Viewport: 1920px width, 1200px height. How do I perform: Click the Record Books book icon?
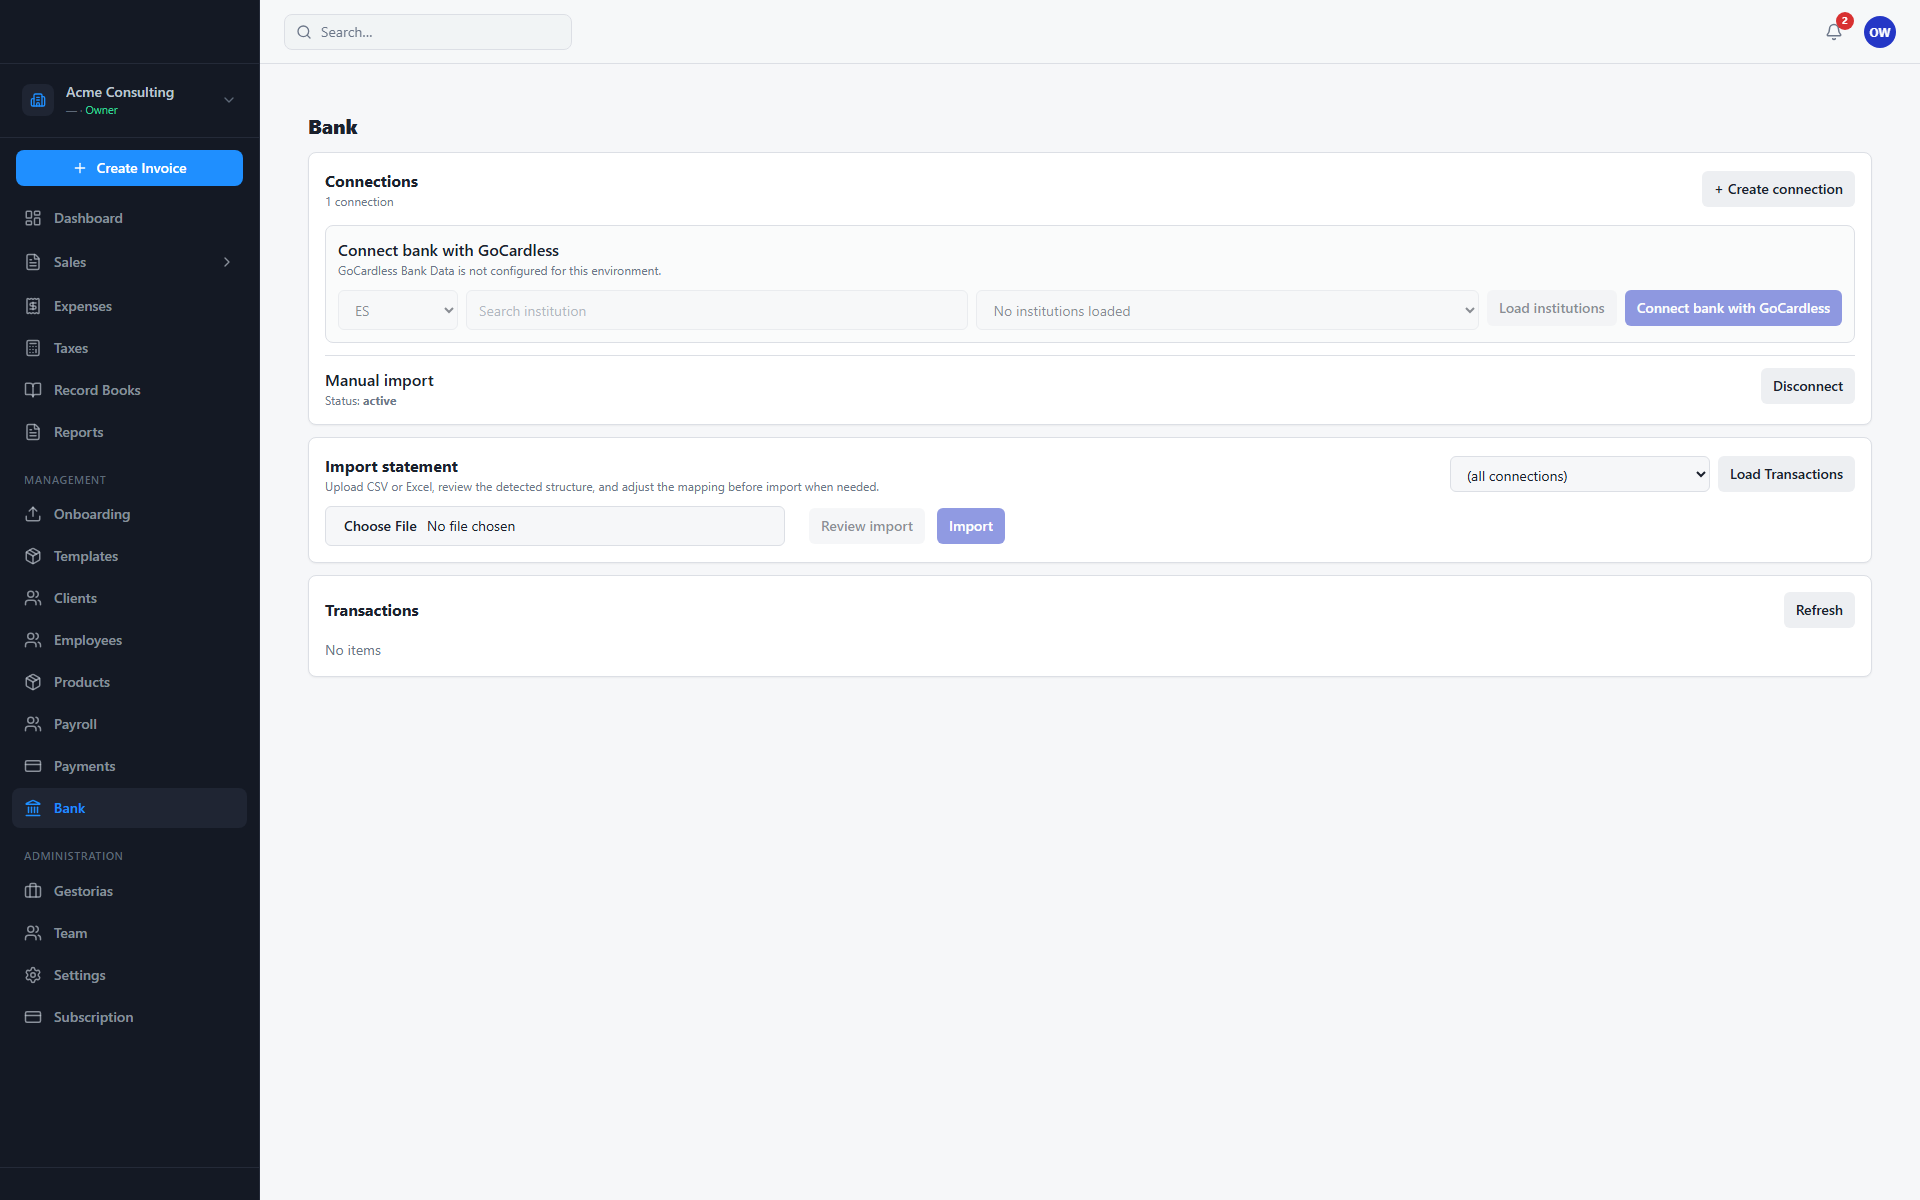[33, 390]
